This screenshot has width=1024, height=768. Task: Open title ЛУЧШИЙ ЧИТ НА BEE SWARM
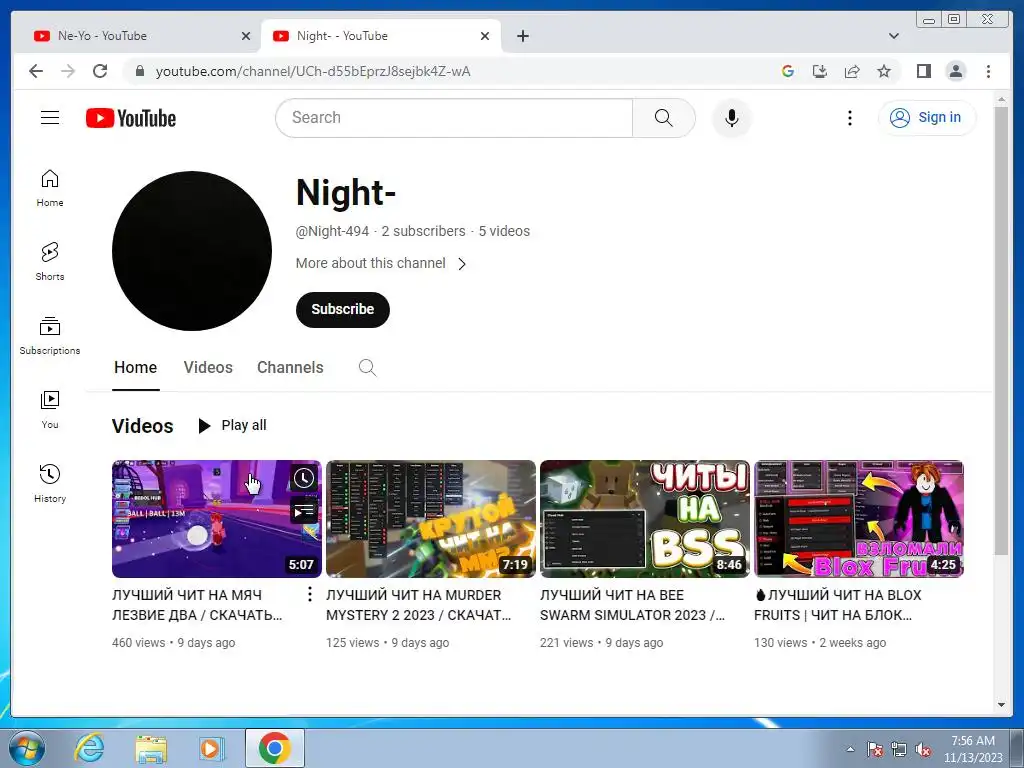632,605
